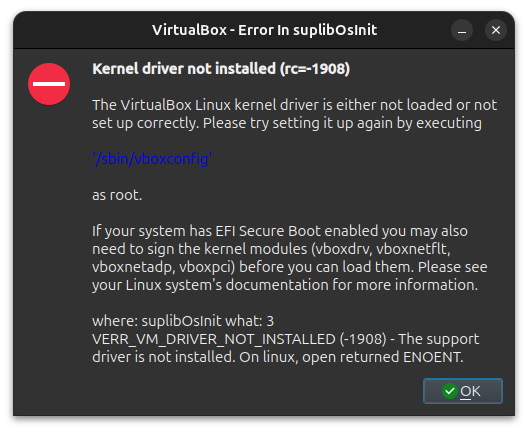Click the dialog title 'VirtualBox - Error In suplibOsInit'
The height and width of the screenshot is (432, 528).
[264, 30]
